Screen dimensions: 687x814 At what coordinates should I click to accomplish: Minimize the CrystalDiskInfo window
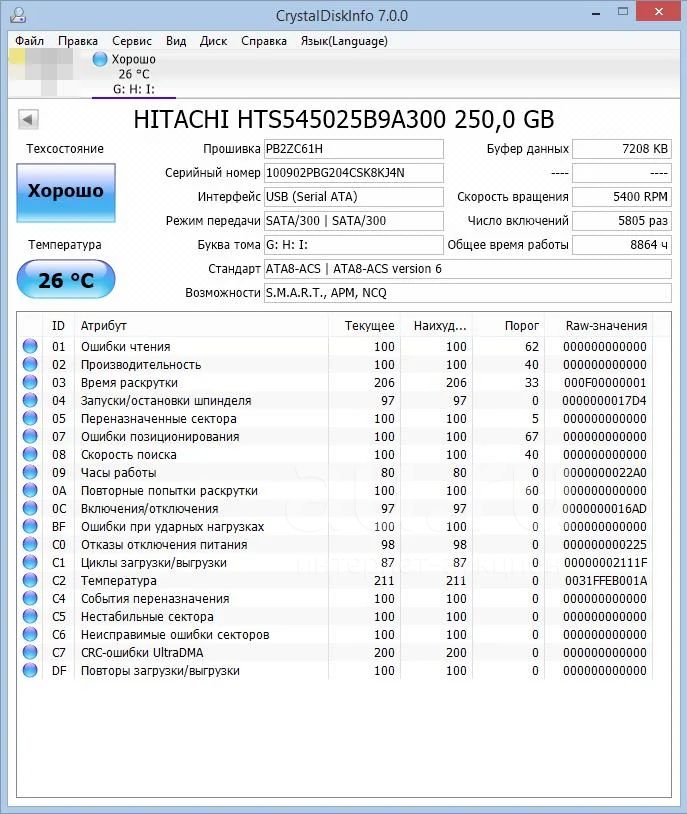(596, 12)
